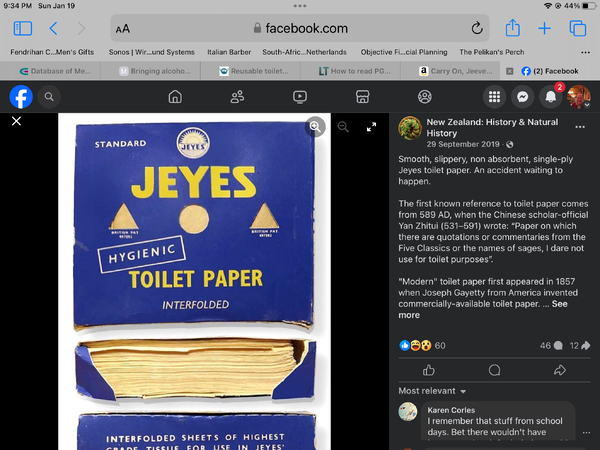The image size is (600, 450).
Task: Zoom in on the photo
Action: click(315, 127)
